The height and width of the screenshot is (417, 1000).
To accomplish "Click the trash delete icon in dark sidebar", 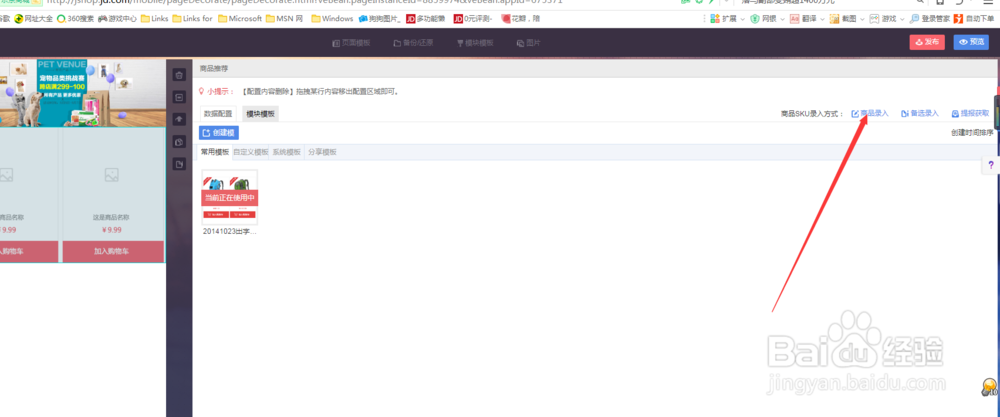I will (179, 75).
